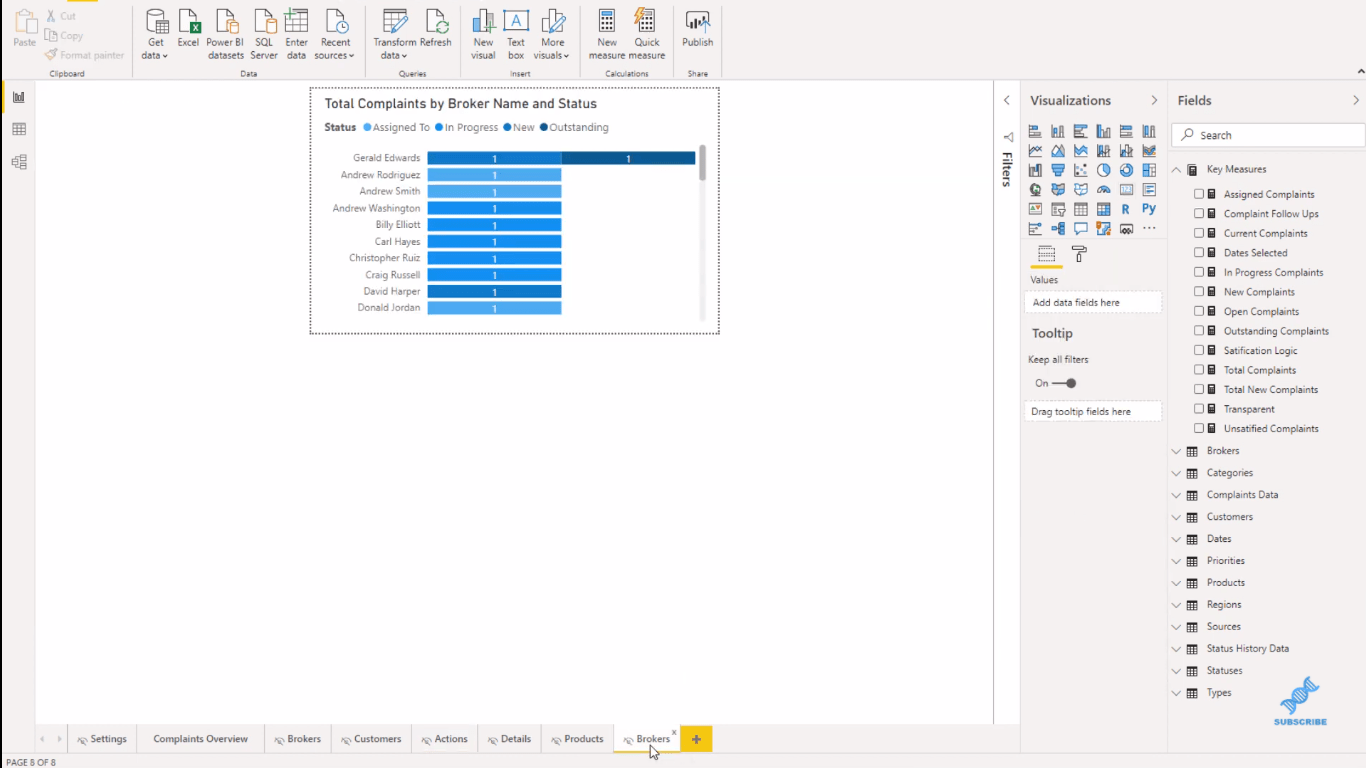
Task: Open the Complaints Overview page tab
Action: point(200,739)
